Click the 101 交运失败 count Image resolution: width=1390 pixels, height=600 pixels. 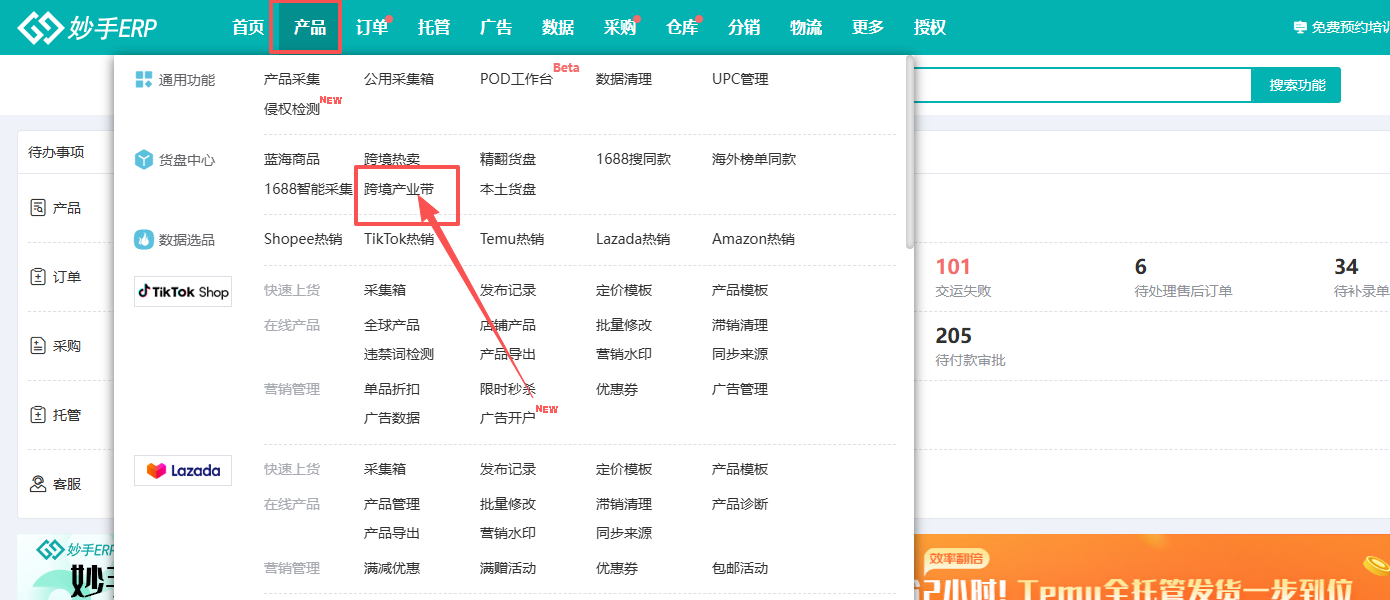point(953,267)
